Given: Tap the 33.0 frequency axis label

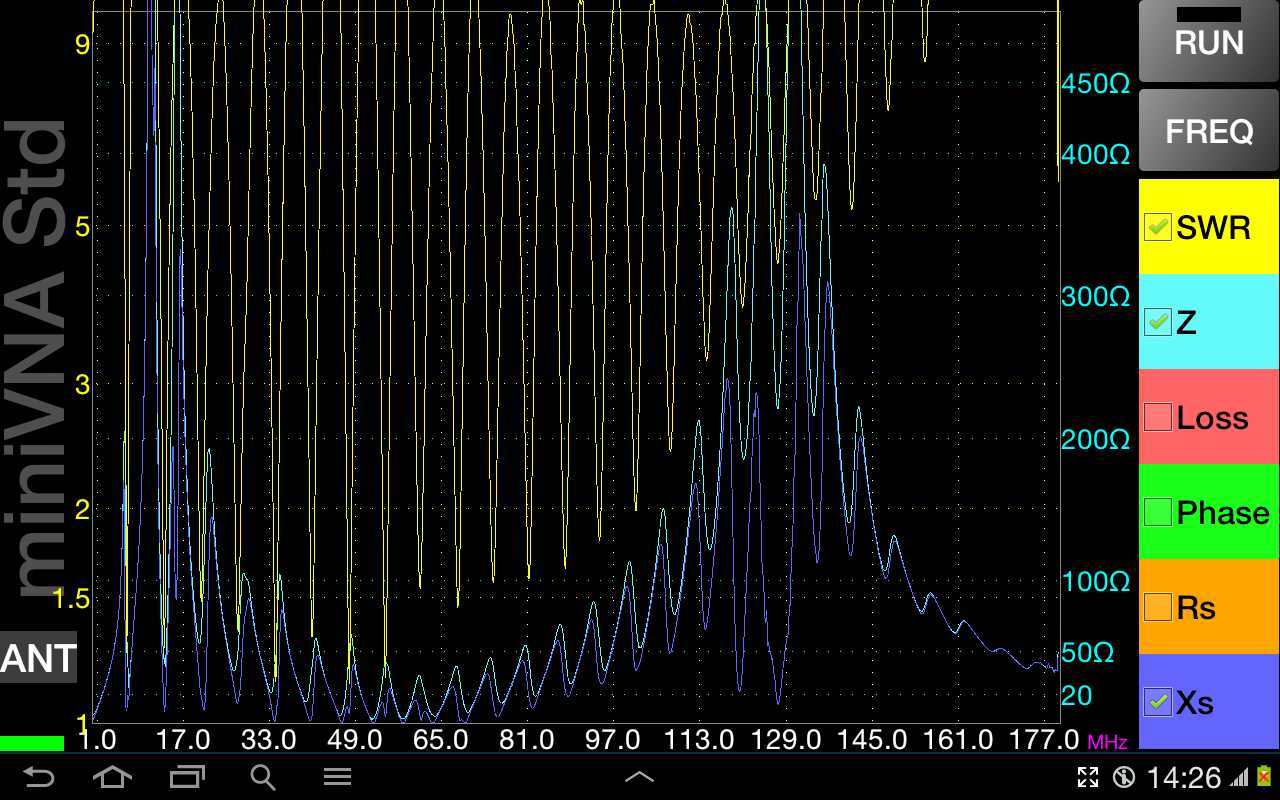Looking at the screenshot, I should pos(269,740).
